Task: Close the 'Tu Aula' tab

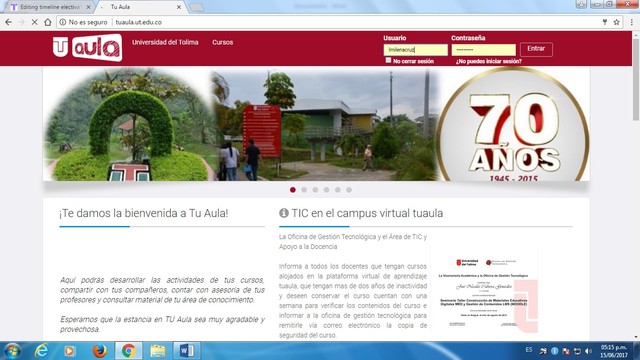Action: pos(179,7)
